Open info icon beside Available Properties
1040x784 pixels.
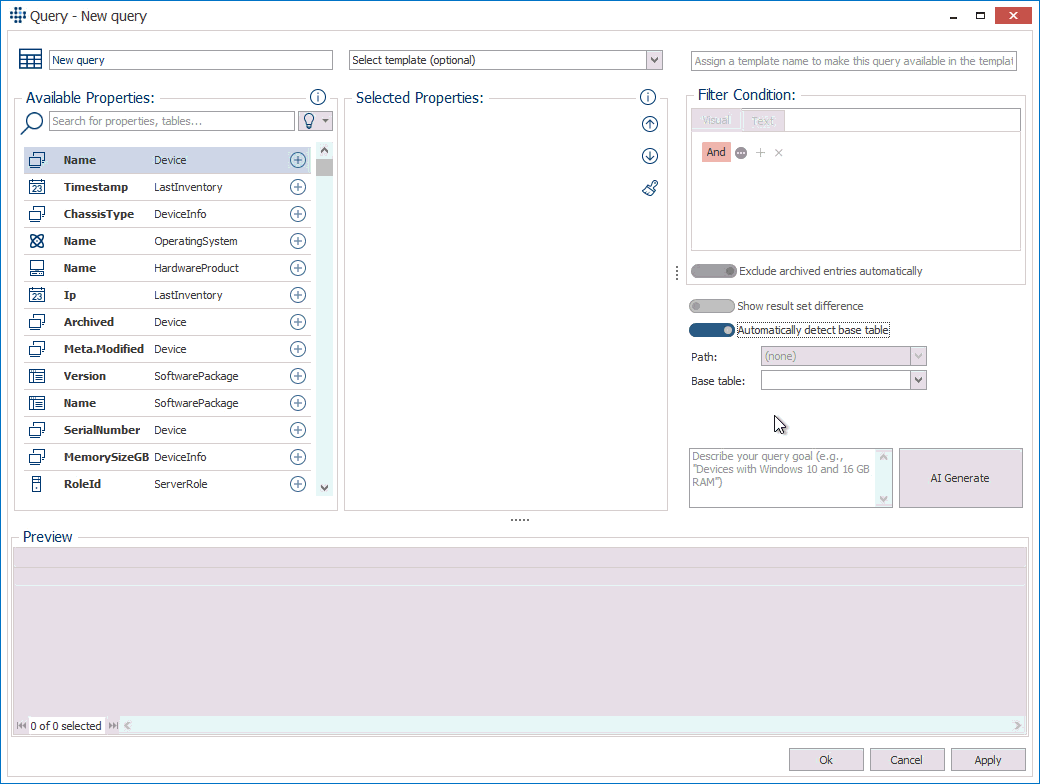tap(318, 97)
